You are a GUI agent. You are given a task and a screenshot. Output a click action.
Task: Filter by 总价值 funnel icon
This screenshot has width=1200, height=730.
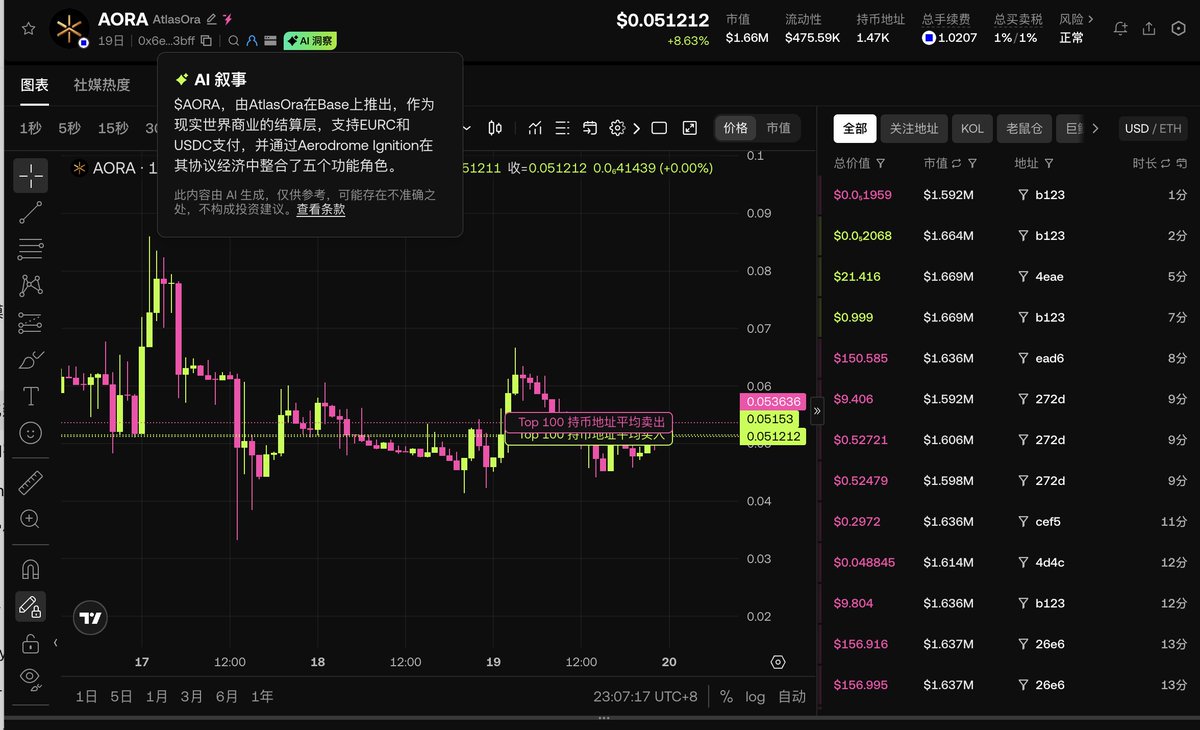(x=880, y=162)
